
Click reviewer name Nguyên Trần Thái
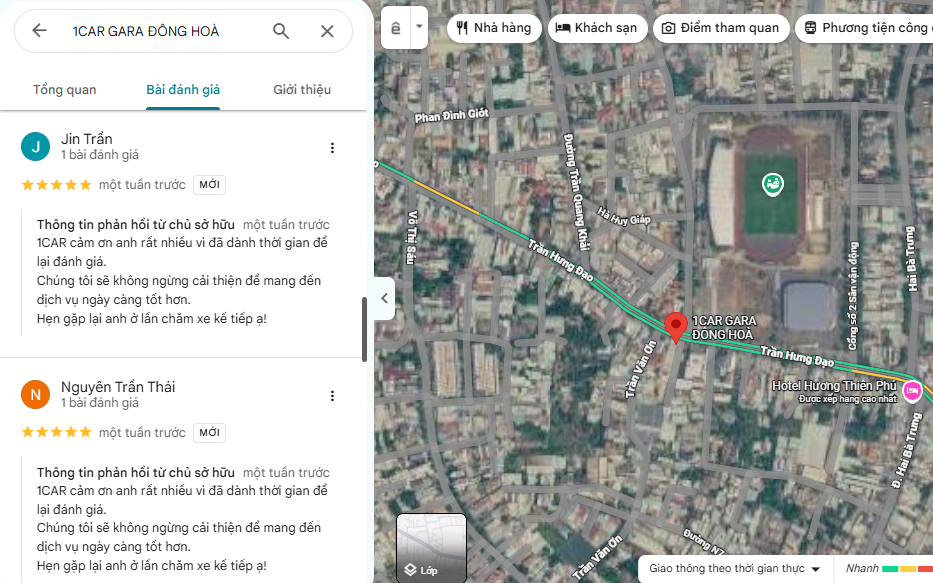point(118,387)
